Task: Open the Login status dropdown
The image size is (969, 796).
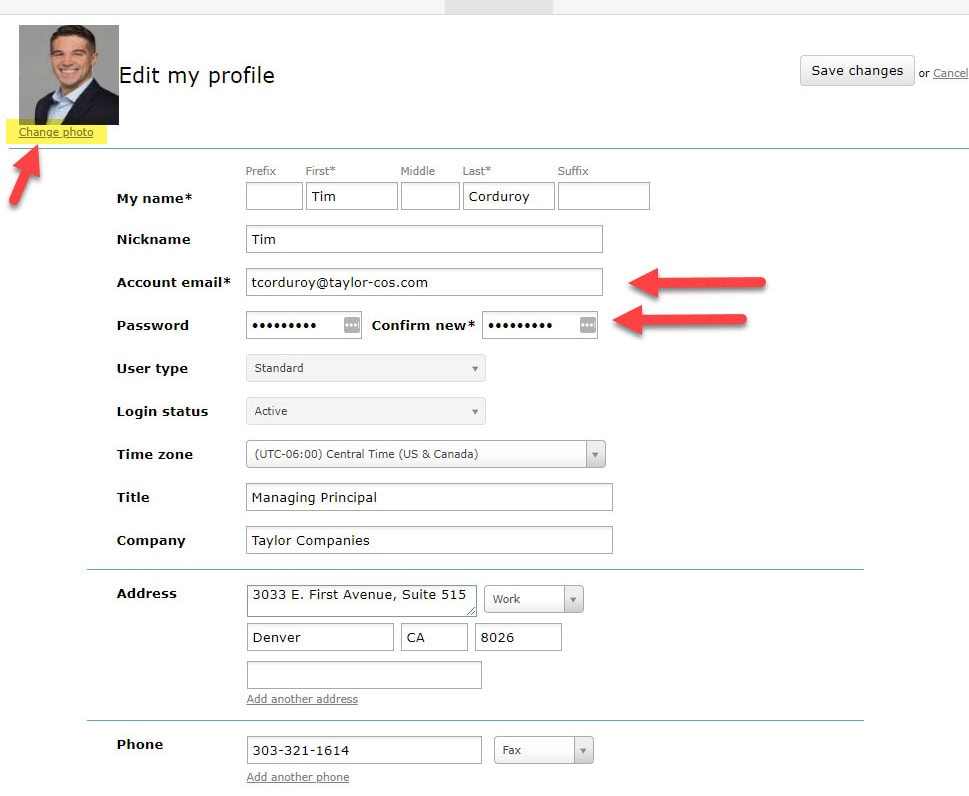Action: click(366, 411)
